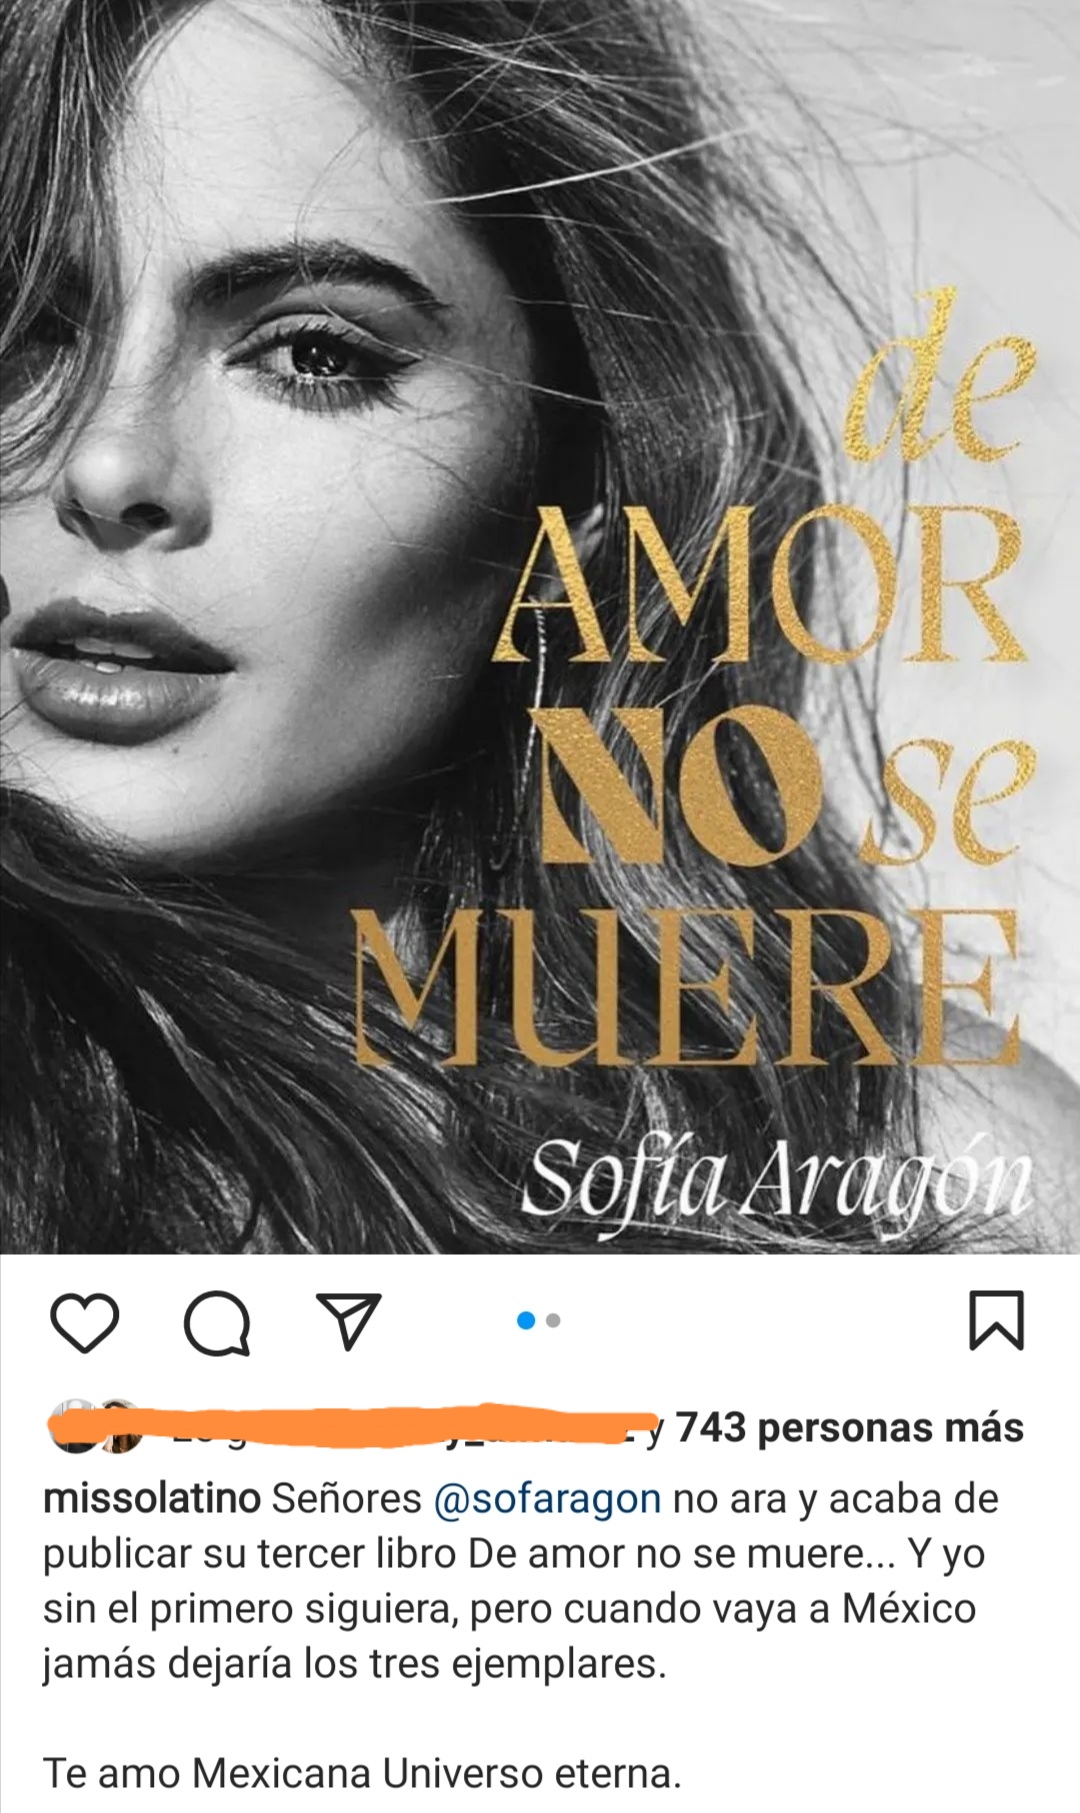Screen dimensions: 1080x1813
Task: Tap the small liker profile avatars
Action: coord(96,1427)
